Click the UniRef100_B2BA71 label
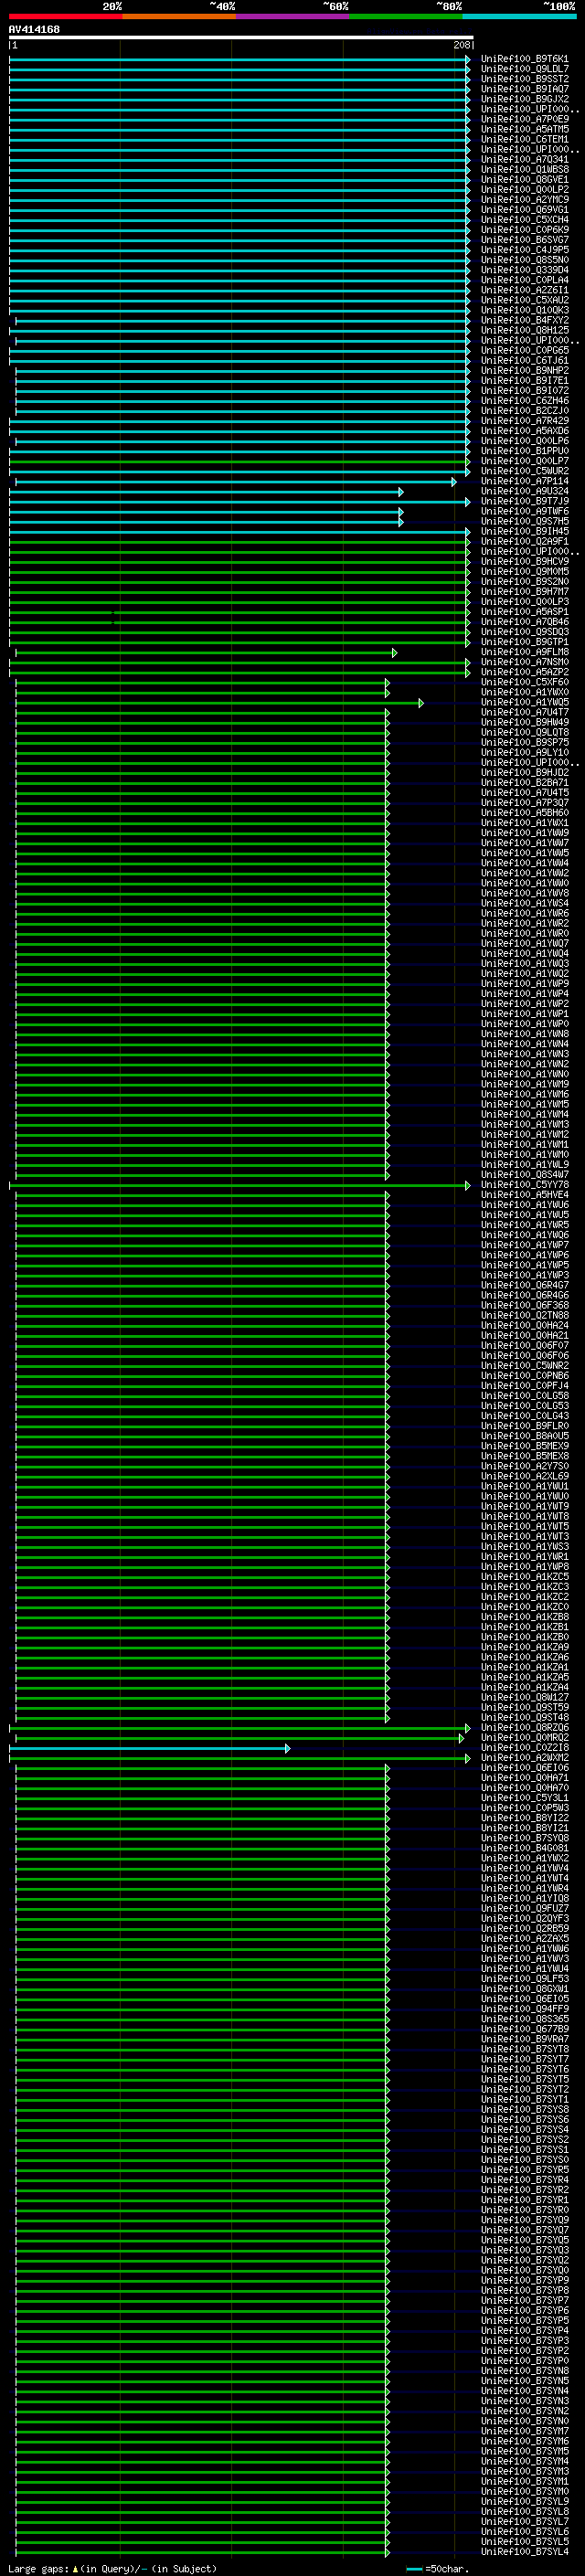The image size is (585, 2576). click(x=525, y=782)
